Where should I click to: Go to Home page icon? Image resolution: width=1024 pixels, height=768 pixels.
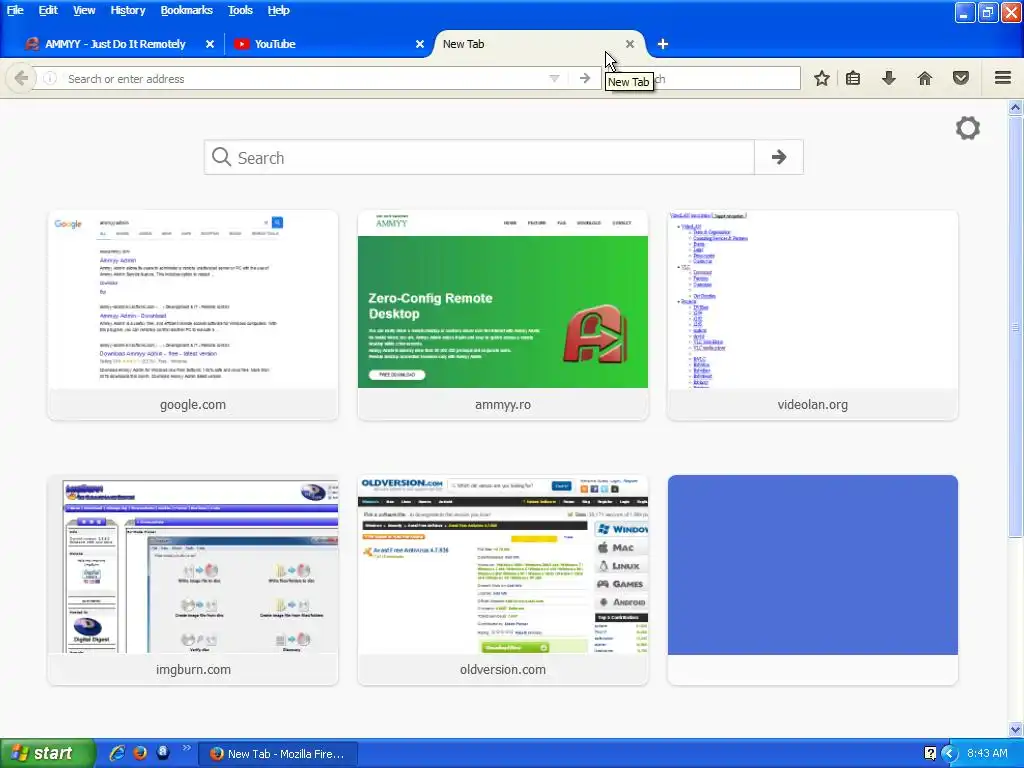[925, 78]
